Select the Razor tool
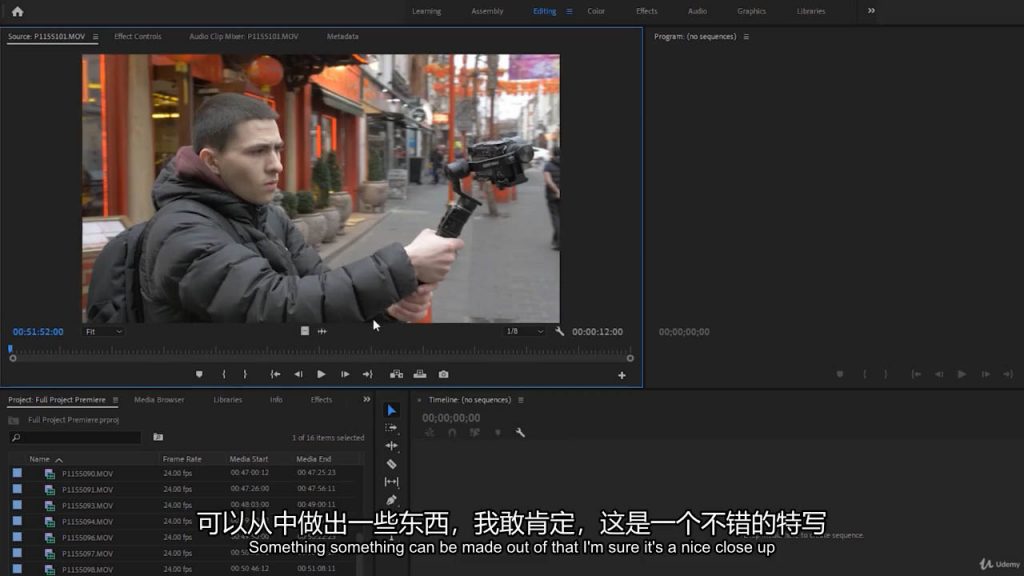Viewport: 1024px width, 576px height. (x=391, y=464)
